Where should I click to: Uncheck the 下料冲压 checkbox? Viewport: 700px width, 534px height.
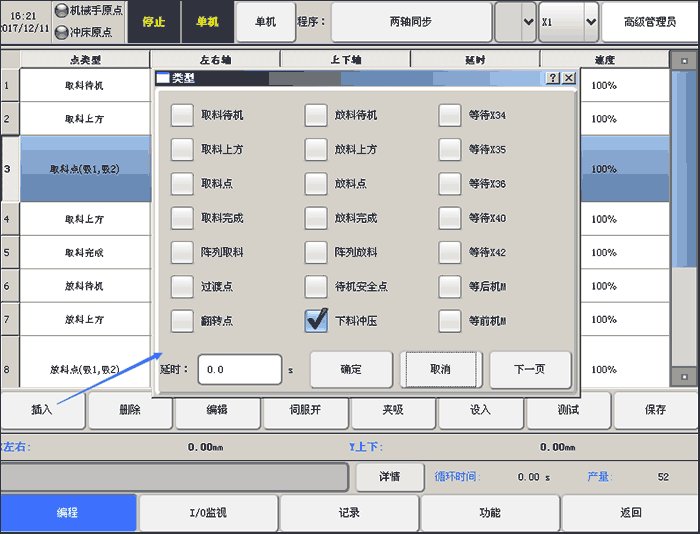[x=316, y=321]
